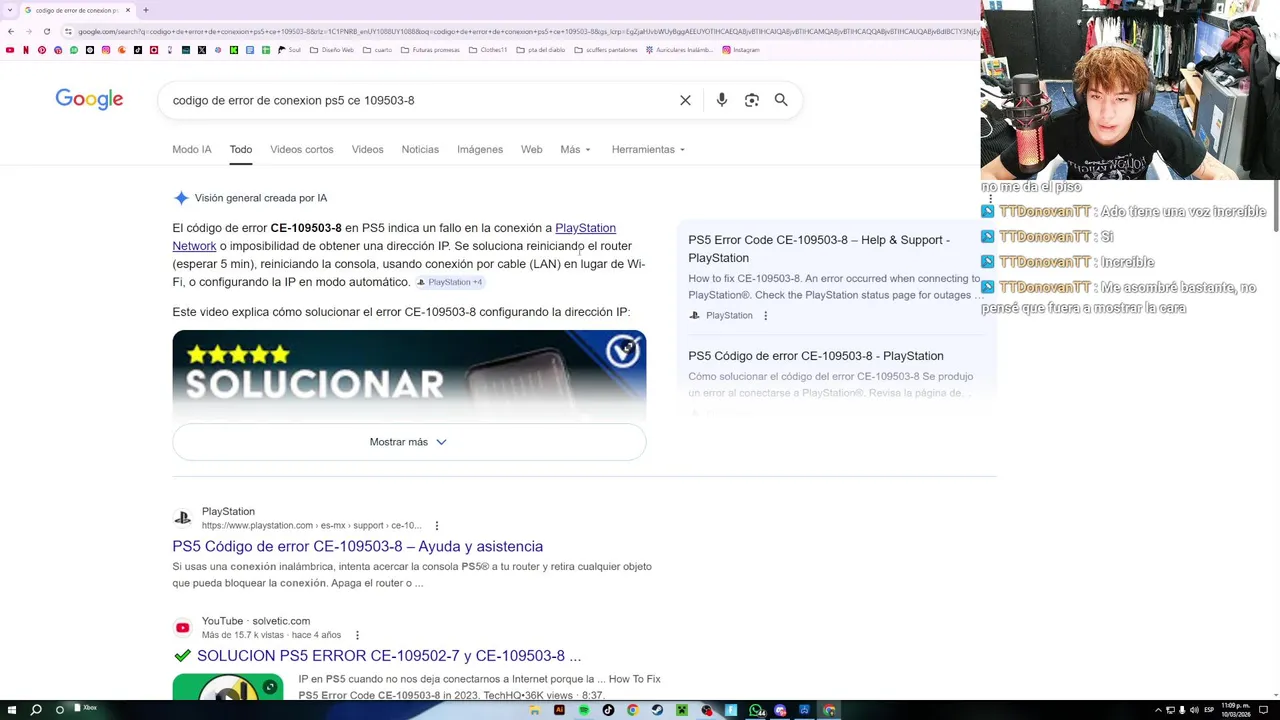Open WhatsApp from the taskbar
1280x720 pixels.
pyautogui.click(x=756, y=711)
